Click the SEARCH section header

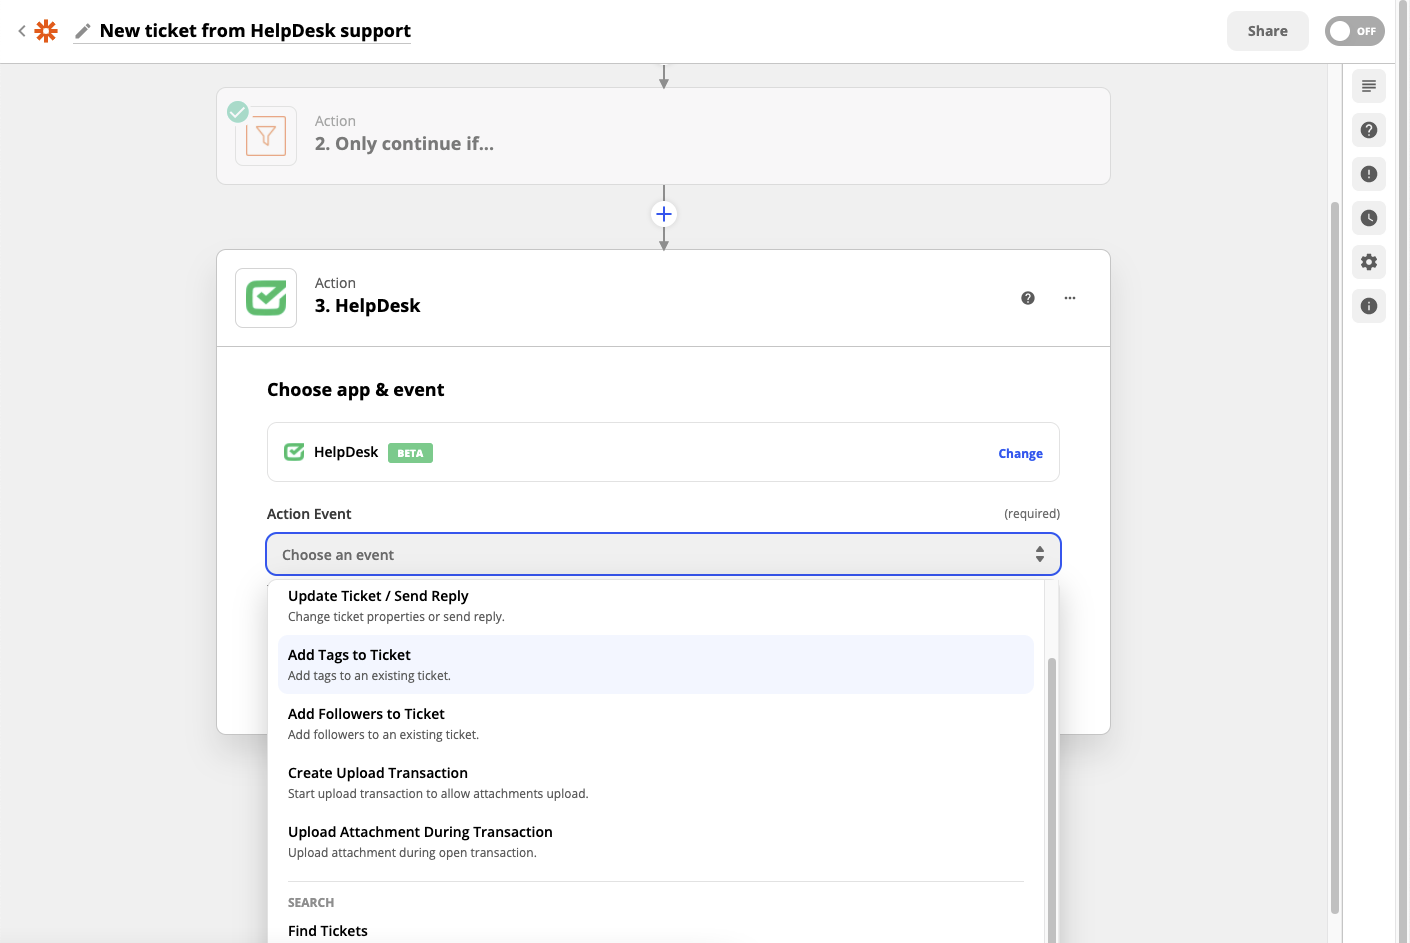(x=311, y=903)
